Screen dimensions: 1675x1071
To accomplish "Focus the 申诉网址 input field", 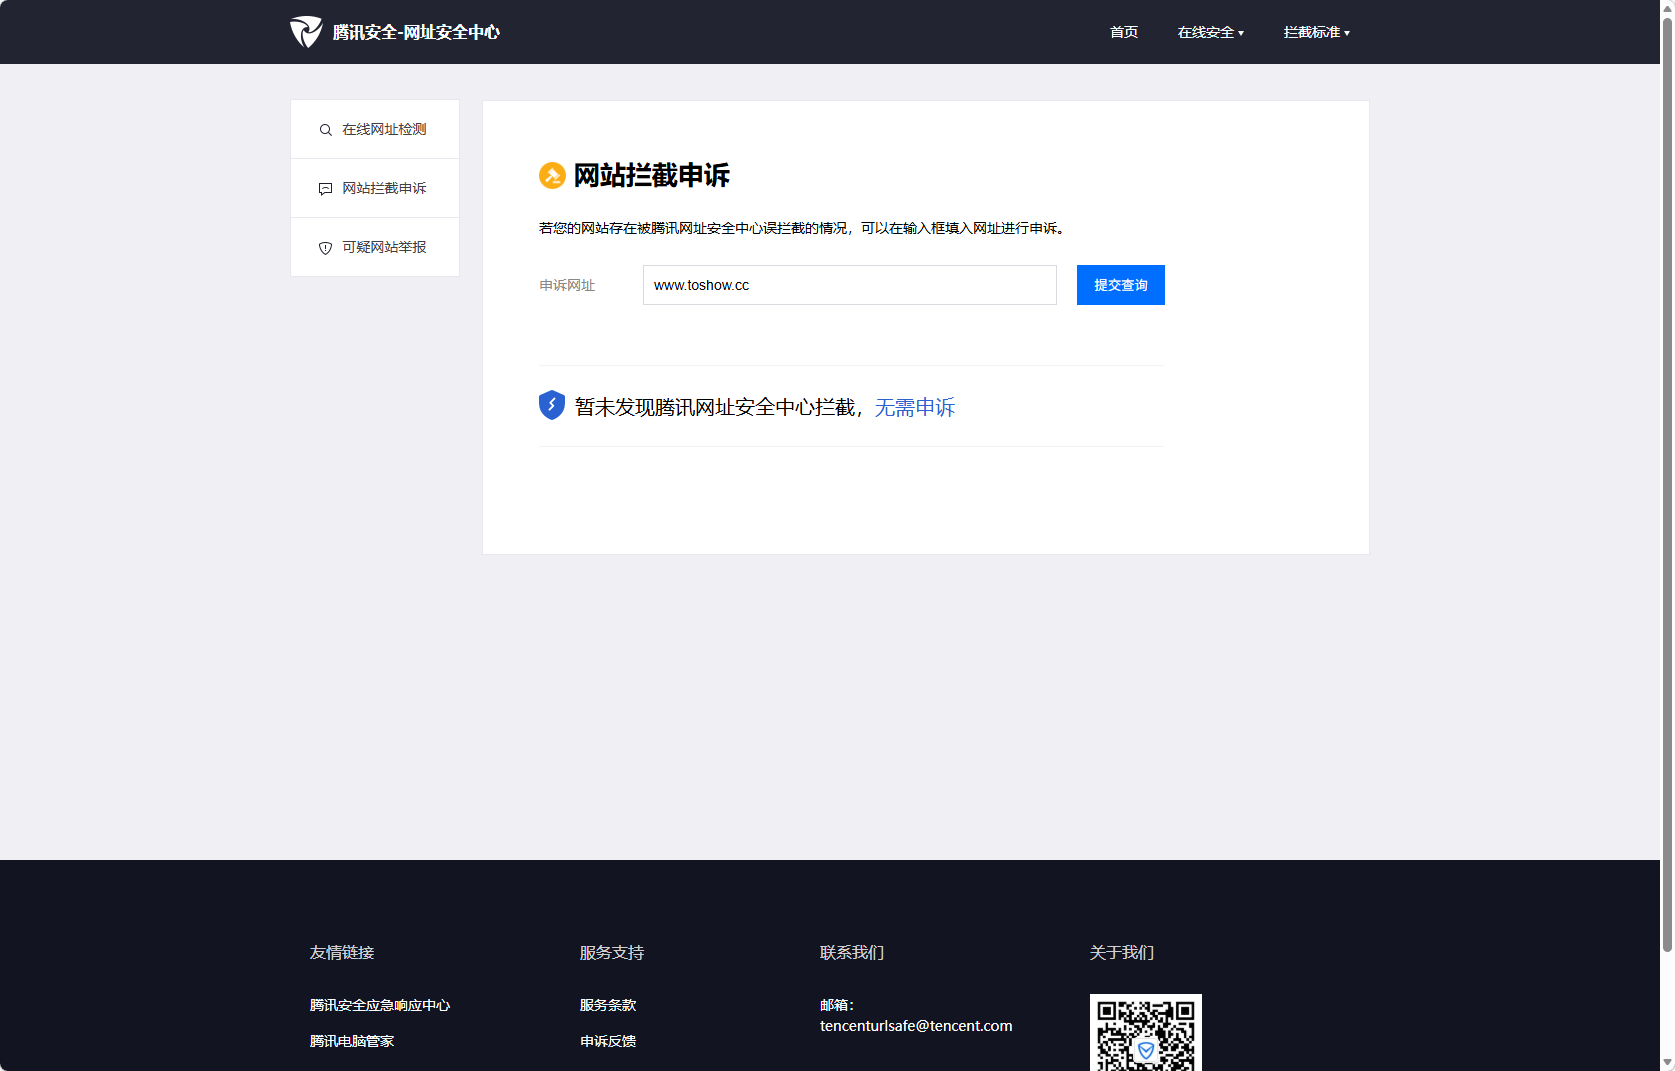I will [850, 285].
